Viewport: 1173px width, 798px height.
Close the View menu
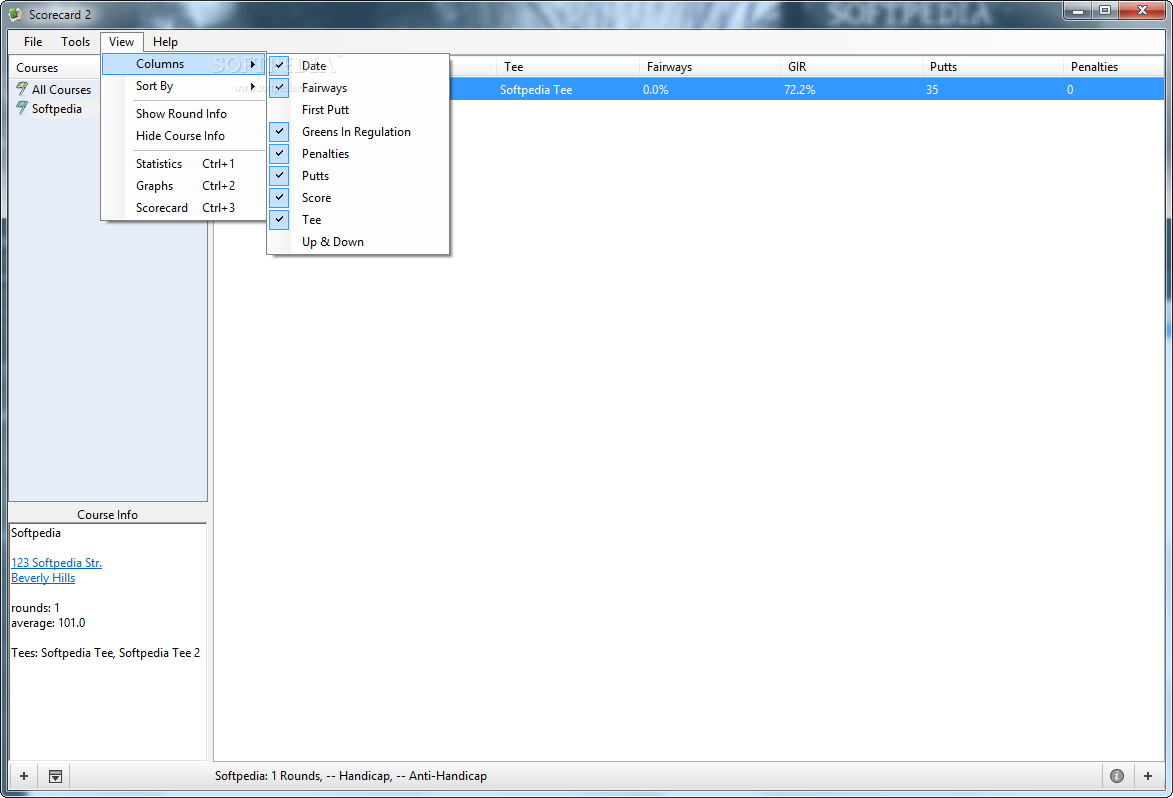[x=121, y=42]
